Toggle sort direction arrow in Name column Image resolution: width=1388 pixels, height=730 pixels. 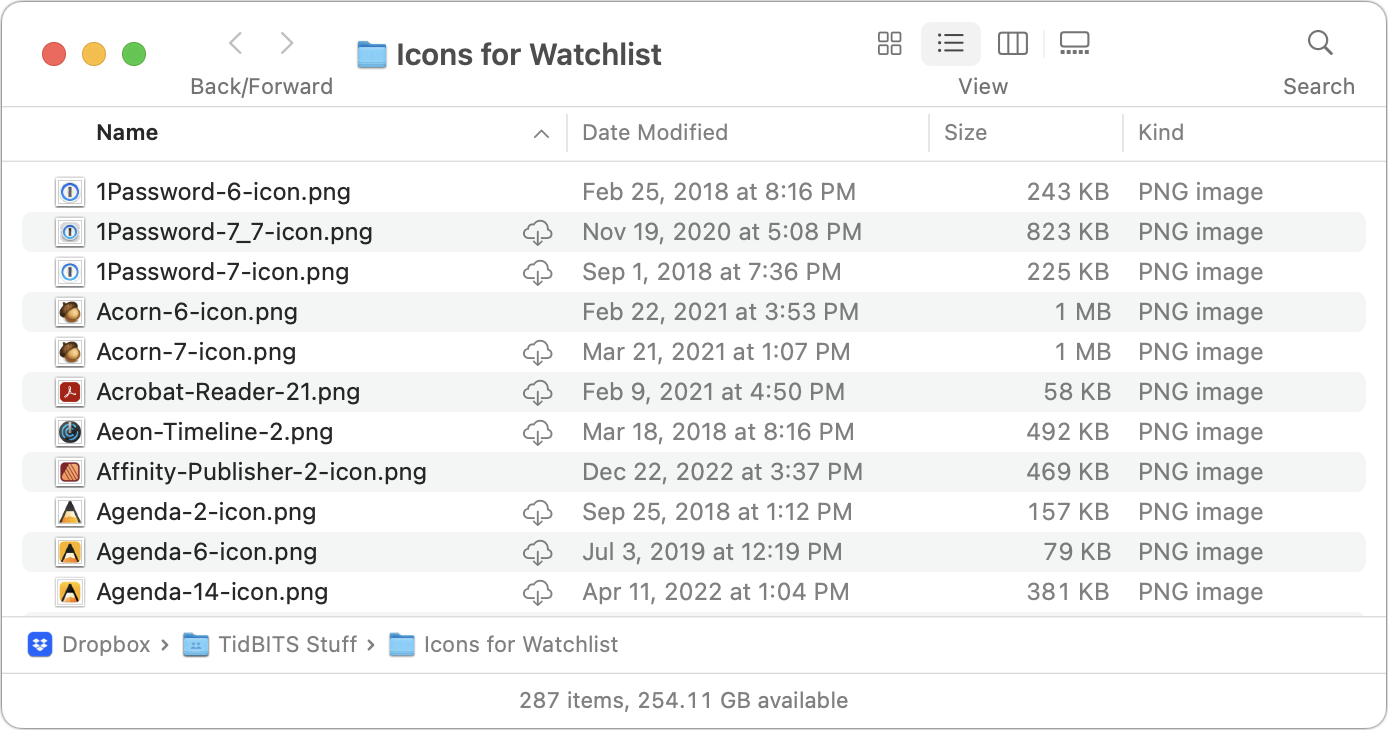click(x=541, y=134)
